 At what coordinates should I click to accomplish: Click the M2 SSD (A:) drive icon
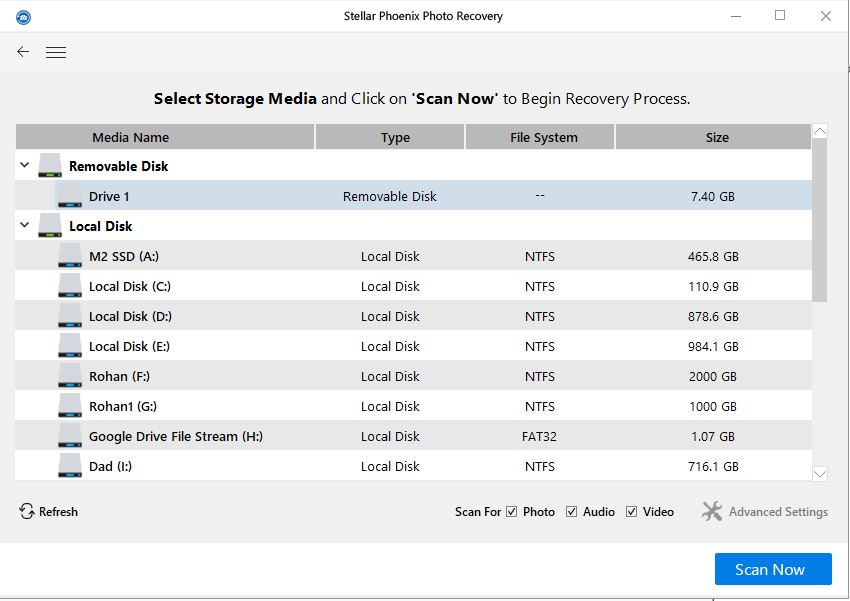[69, 256]
